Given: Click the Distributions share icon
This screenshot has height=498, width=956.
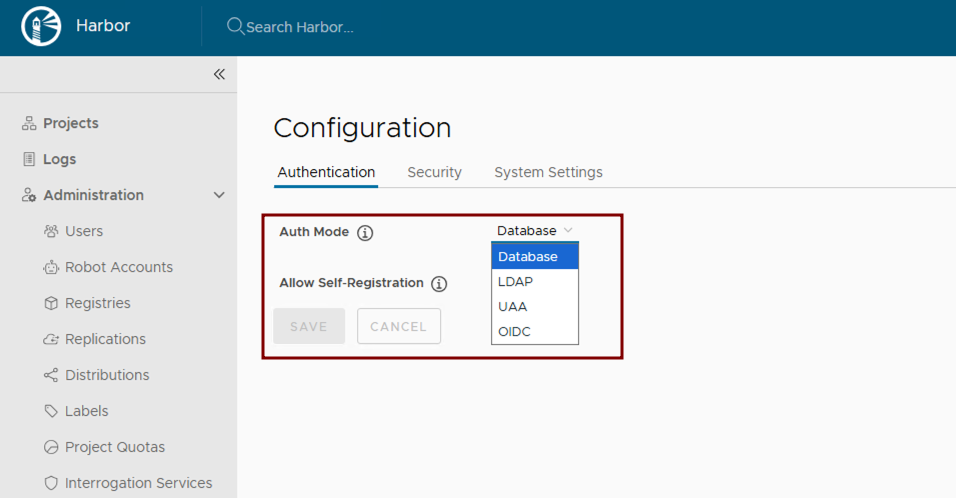Looking at the screenshot, I should [51, 375].
